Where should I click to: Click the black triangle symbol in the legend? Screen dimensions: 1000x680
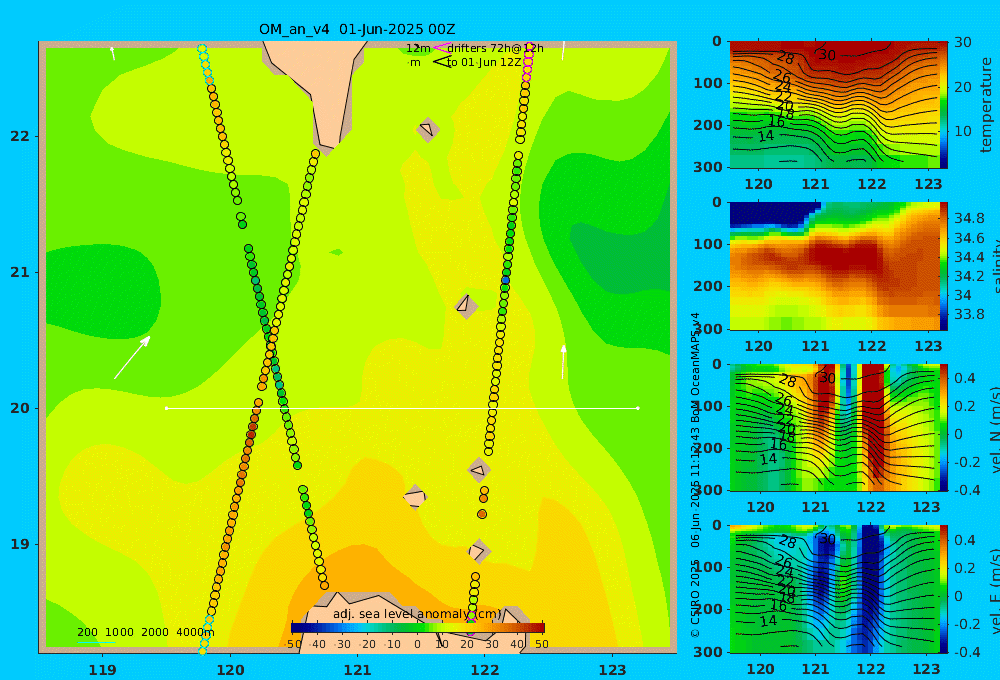[x=441, y=61]
